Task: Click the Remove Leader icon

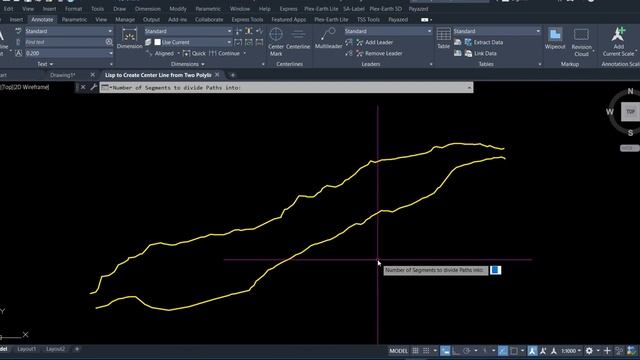Action: pos(360,53)
